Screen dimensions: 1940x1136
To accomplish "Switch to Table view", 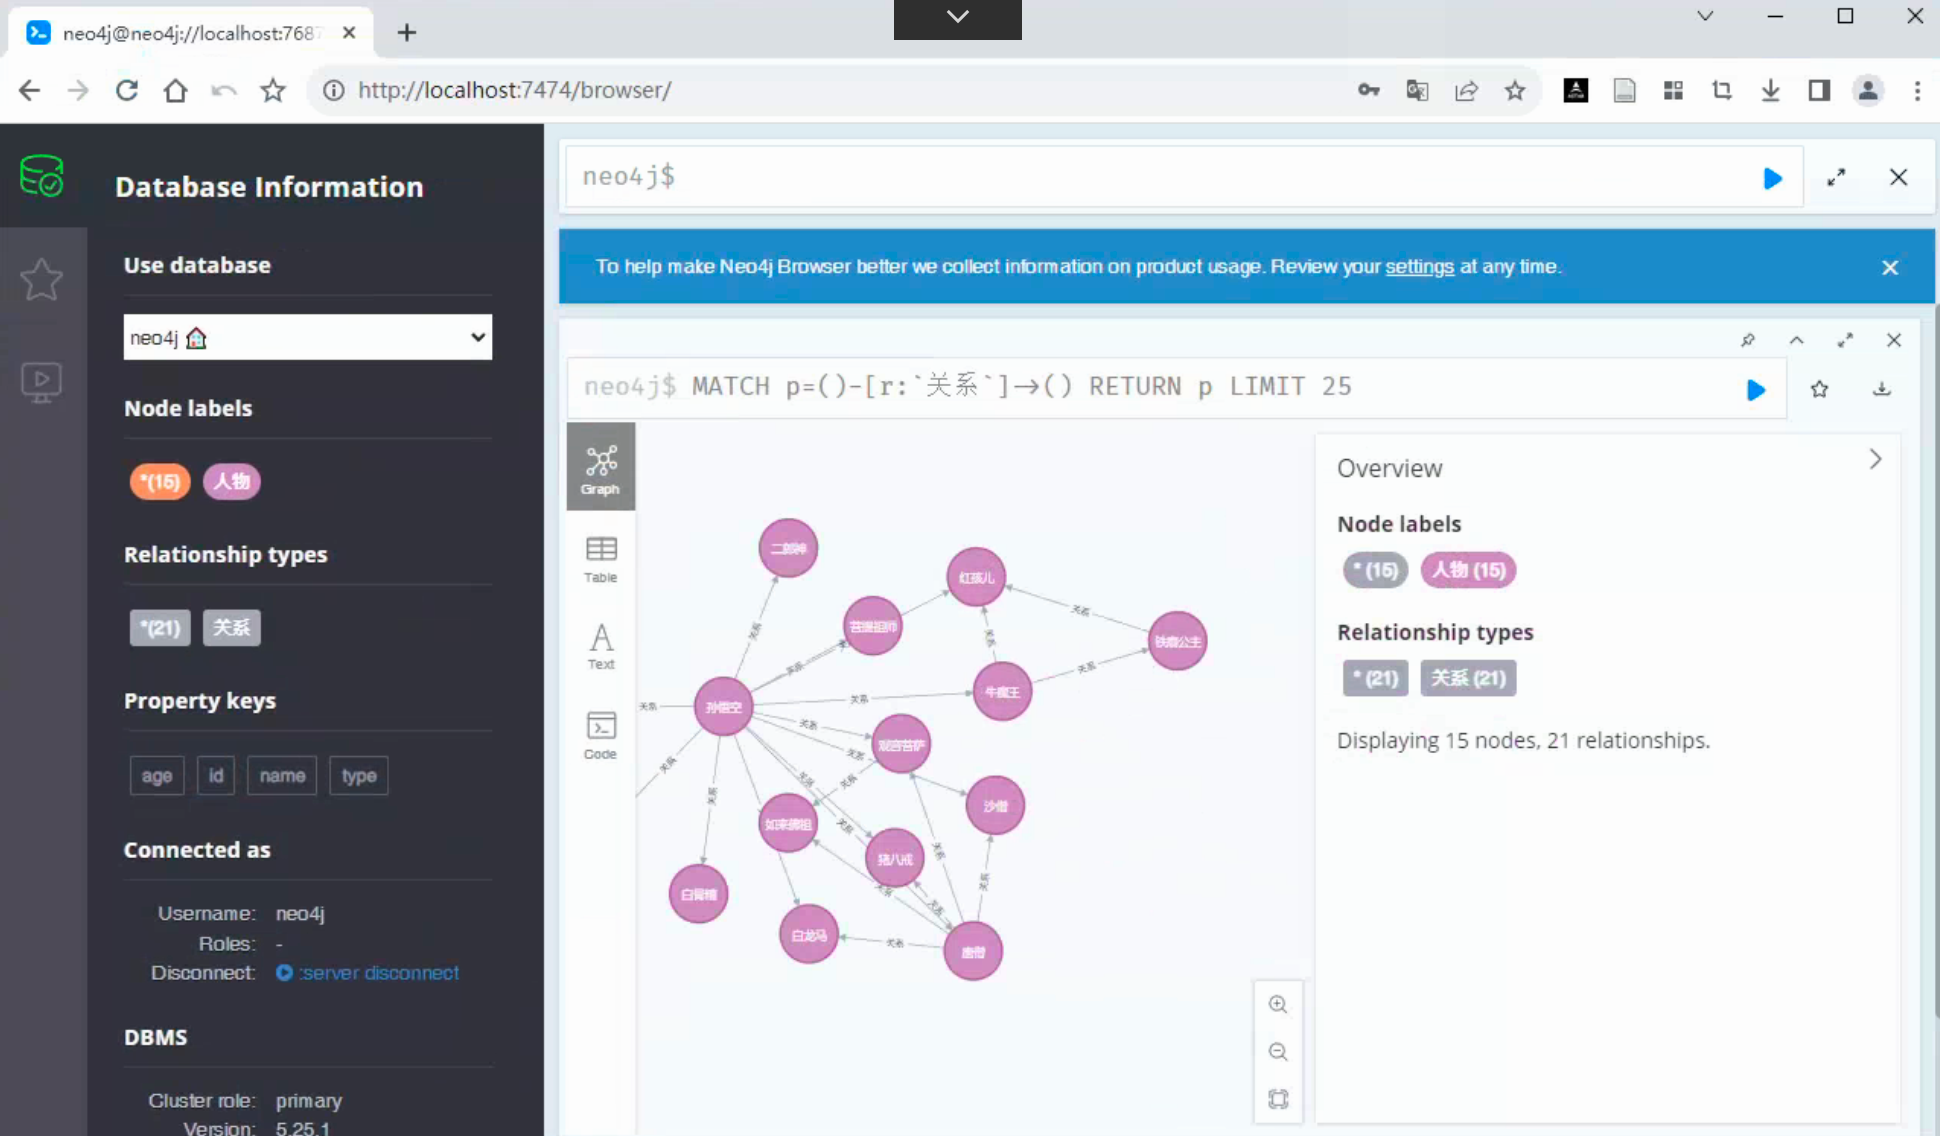I will click(x=601, y=559).
